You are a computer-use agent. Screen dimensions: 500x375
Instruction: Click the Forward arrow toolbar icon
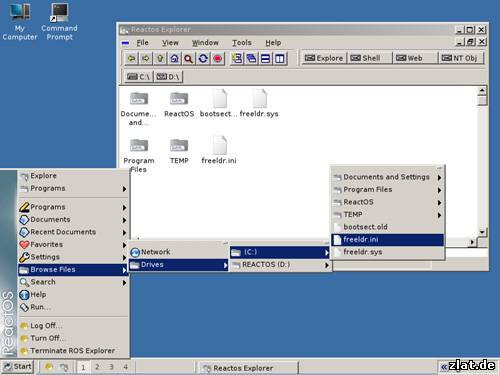(146, 59)
